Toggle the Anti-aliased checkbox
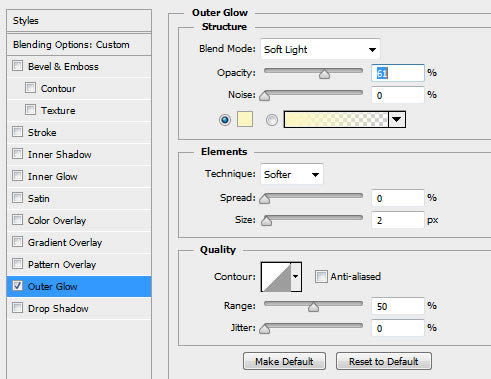This screenshot has height=379, width=491. pos(321,276)
